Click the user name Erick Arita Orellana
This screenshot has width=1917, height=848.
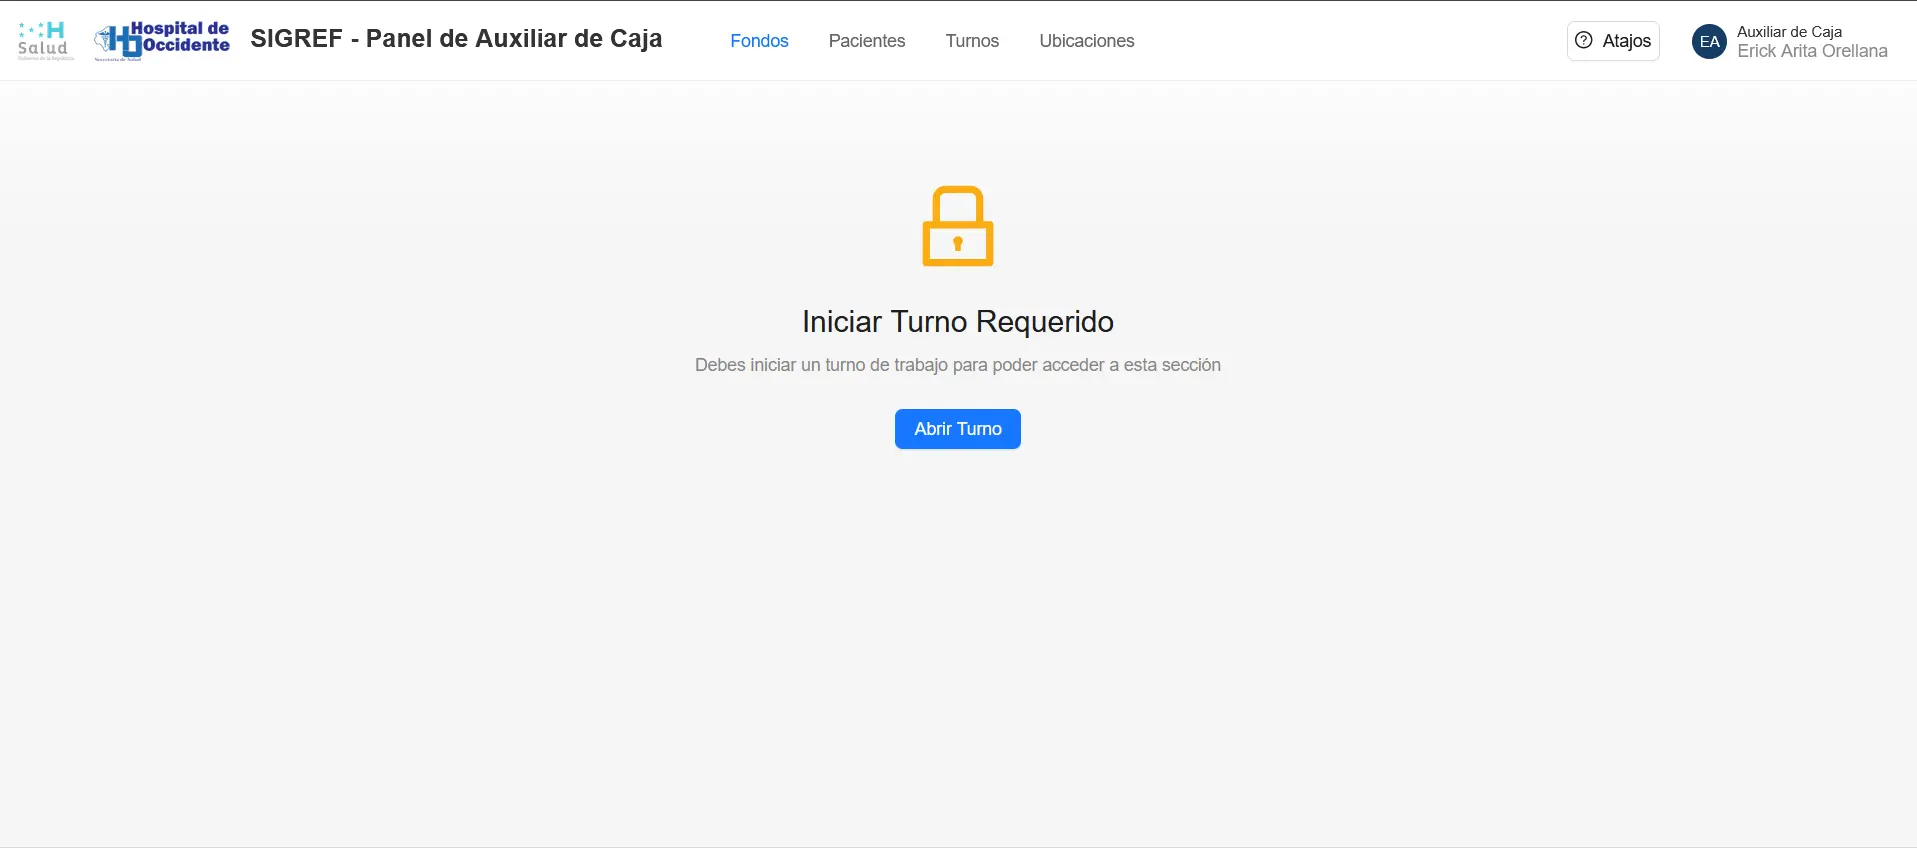[1812, 51]
